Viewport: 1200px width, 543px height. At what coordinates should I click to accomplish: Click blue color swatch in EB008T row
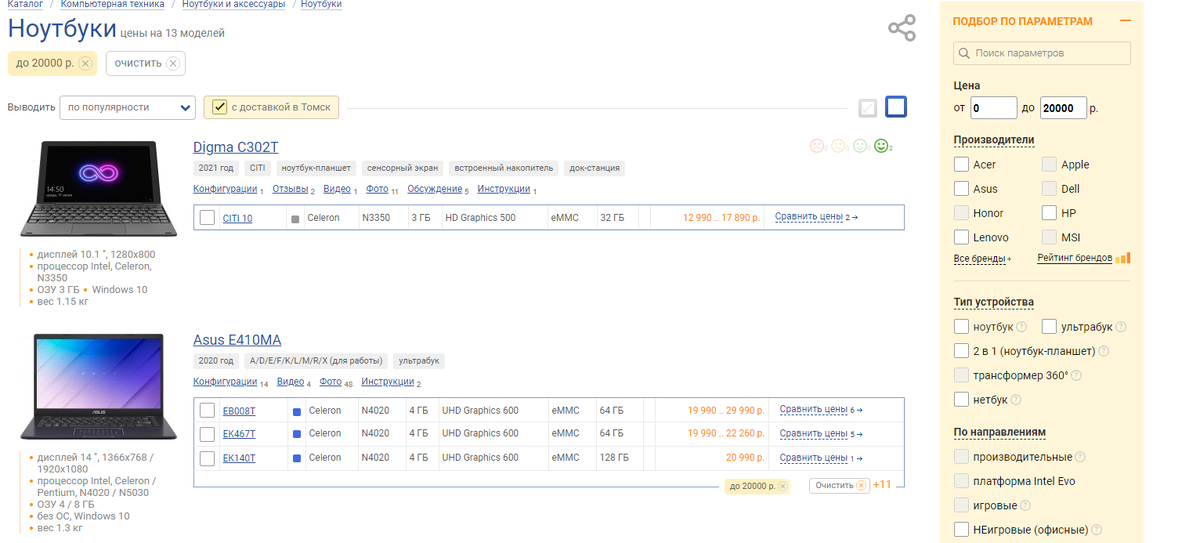click(296, 411)
